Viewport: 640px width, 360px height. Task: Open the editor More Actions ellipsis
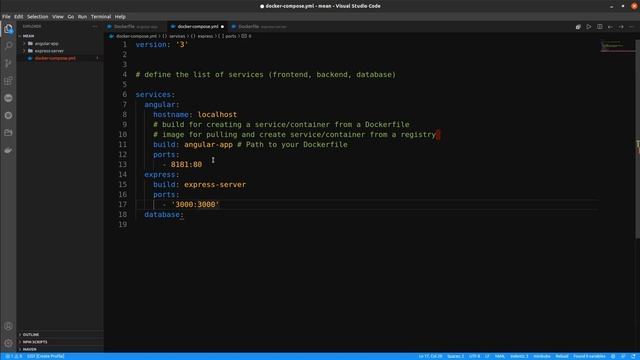pos(631,27)
